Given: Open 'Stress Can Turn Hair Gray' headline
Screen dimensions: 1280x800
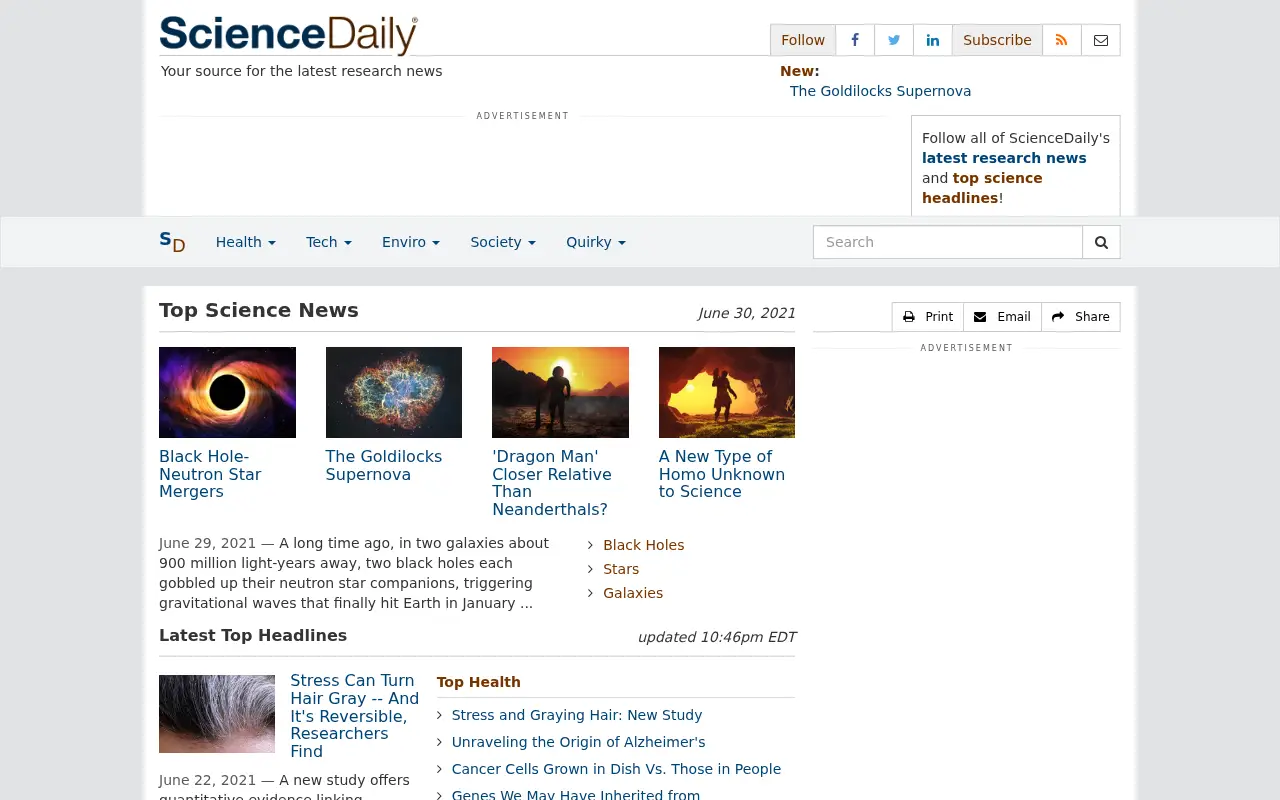Looking at the screenshot, I should pos(355,716).
